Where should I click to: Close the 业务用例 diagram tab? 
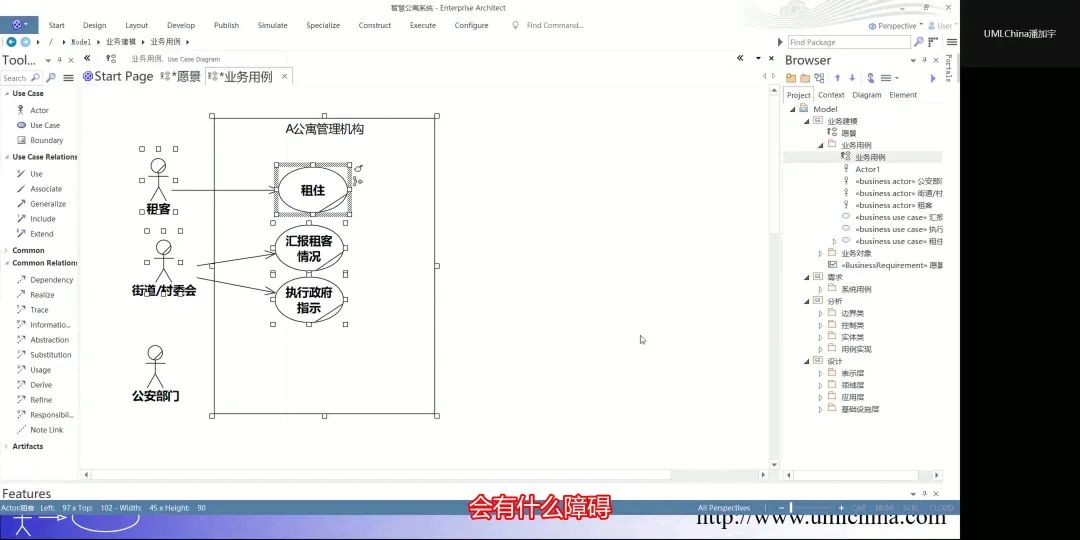pyautogui.click(x=284, y=76)
